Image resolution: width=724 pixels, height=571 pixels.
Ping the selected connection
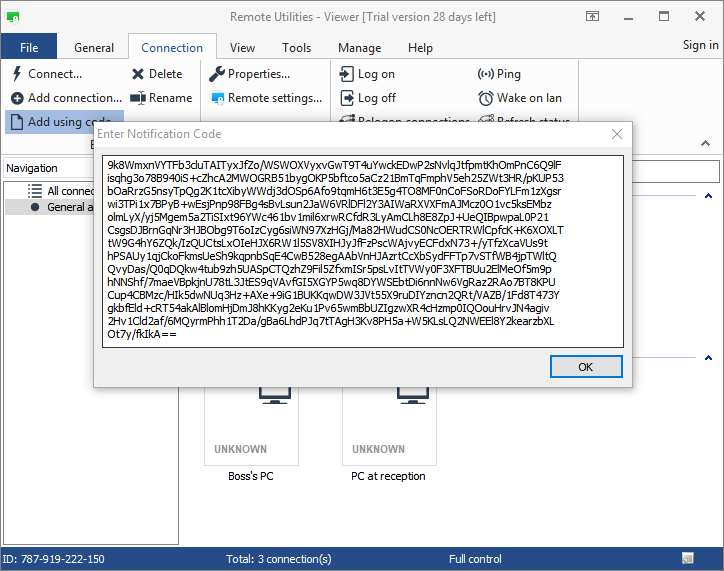485,74
